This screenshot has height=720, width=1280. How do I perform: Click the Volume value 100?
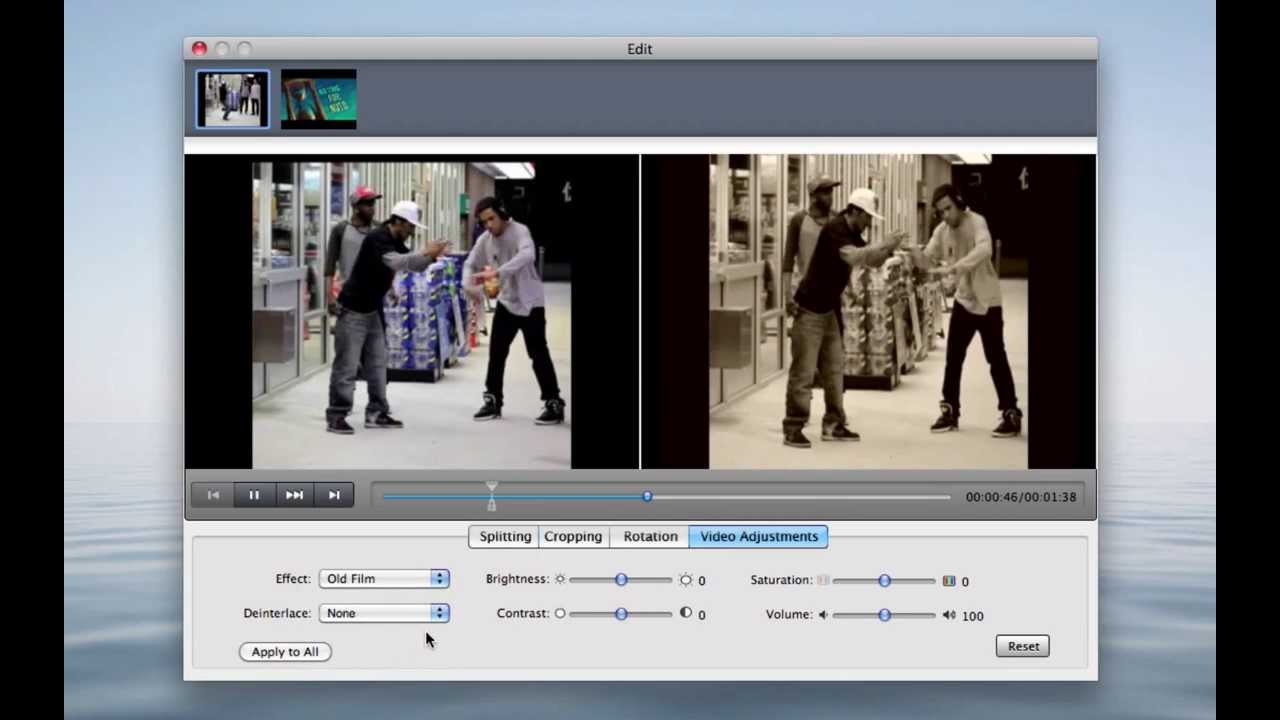click(x=972, y=616)
